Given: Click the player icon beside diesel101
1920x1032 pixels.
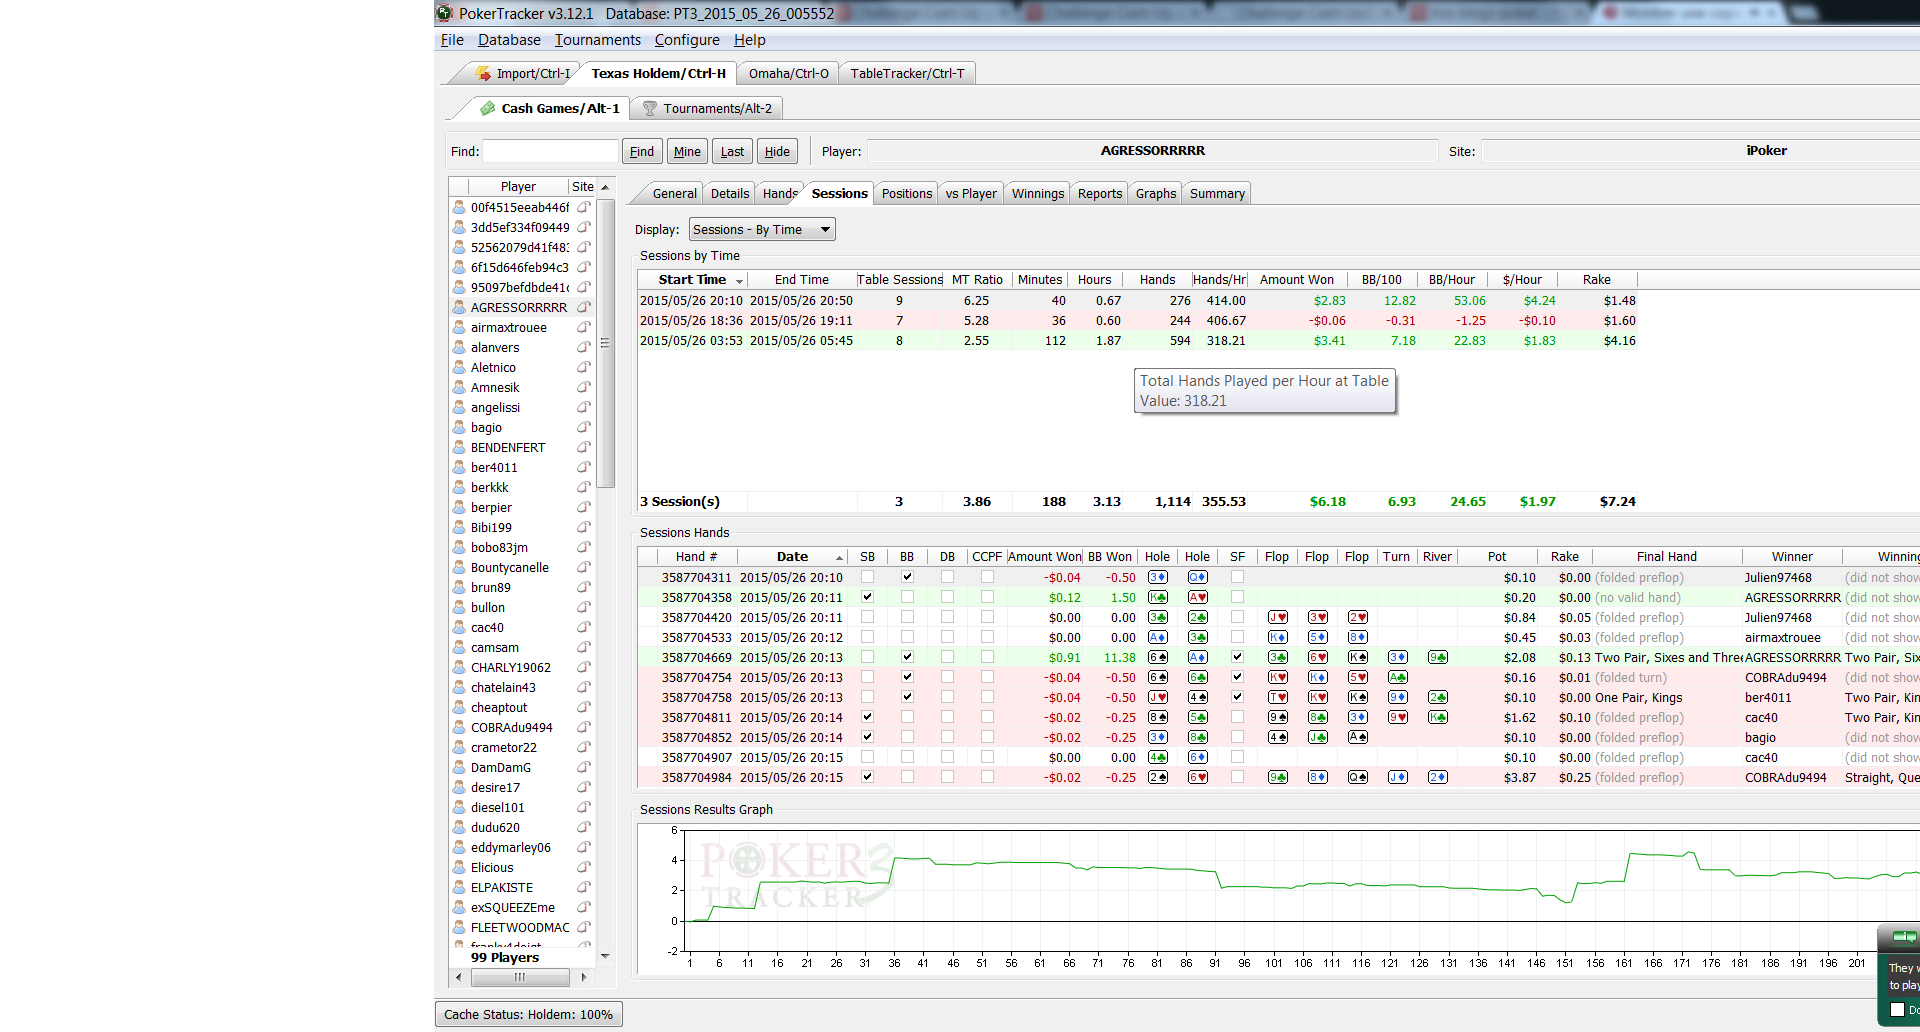Looking at the screenshot, I should 459,807.
